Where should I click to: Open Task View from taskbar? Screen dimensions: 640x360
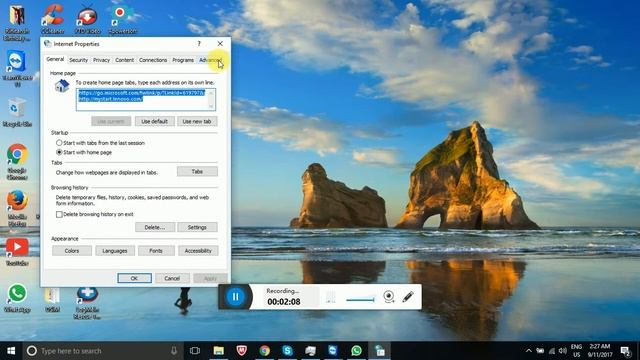coord(195,351)
